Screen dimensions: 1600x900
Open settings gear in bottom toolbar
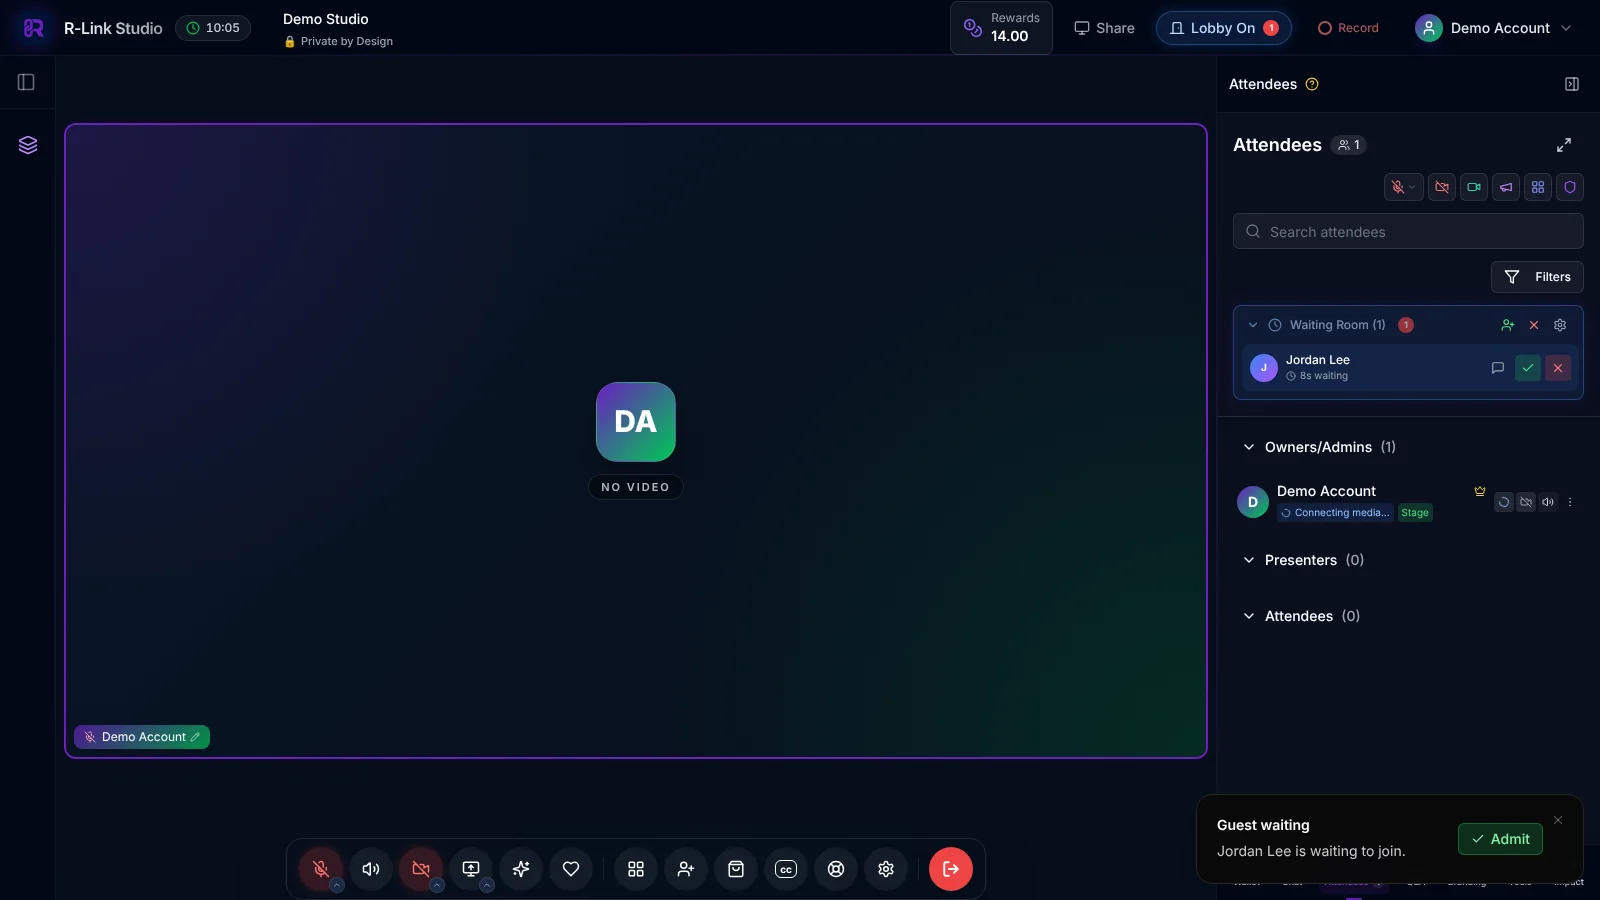pyautogui.click(x=886, y=869)
